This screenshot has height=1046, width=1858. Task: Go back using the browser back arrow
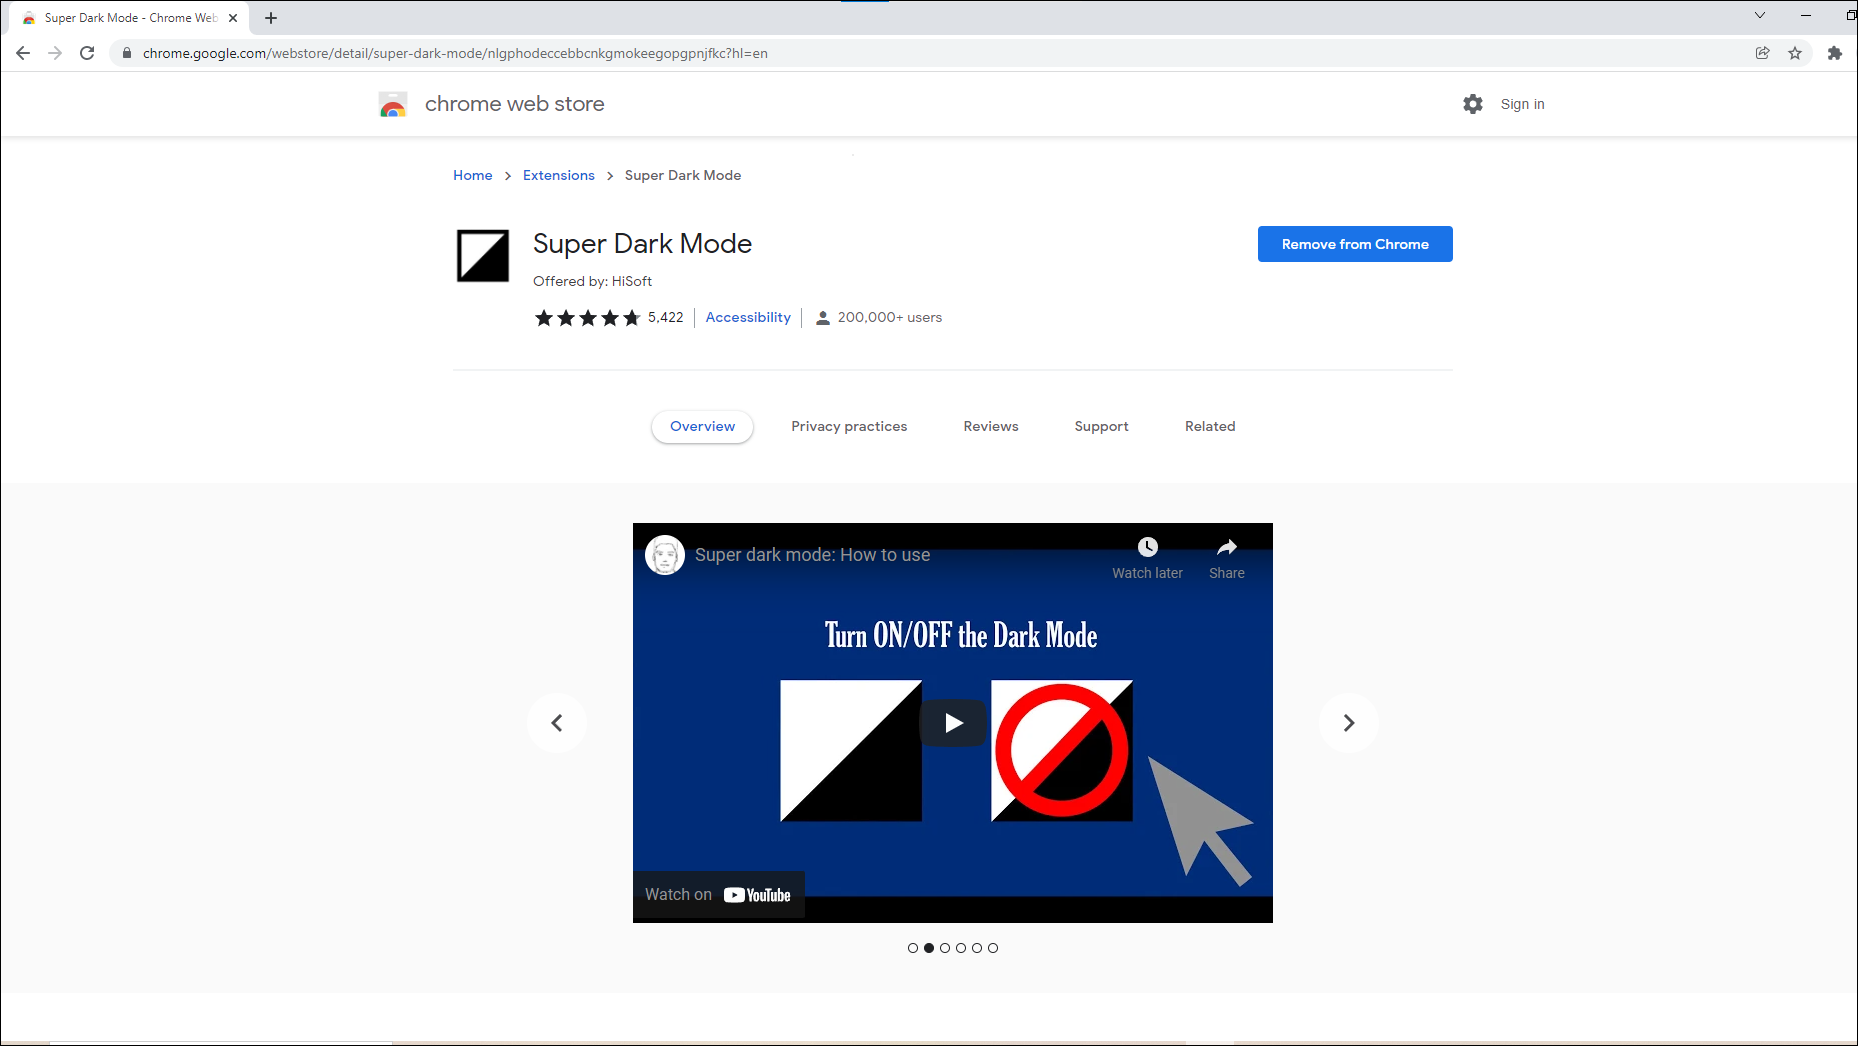coord(23,53)
